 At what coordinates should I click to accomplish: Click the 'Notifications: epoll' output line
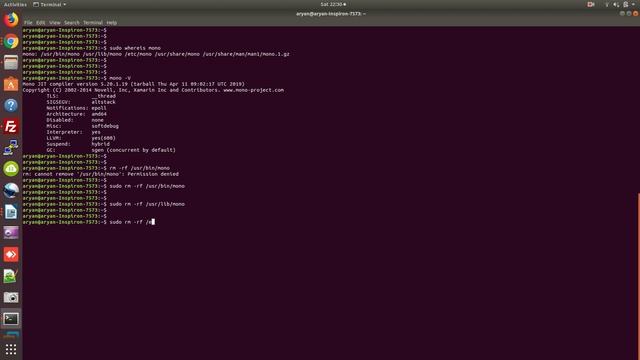click(76, 108)
